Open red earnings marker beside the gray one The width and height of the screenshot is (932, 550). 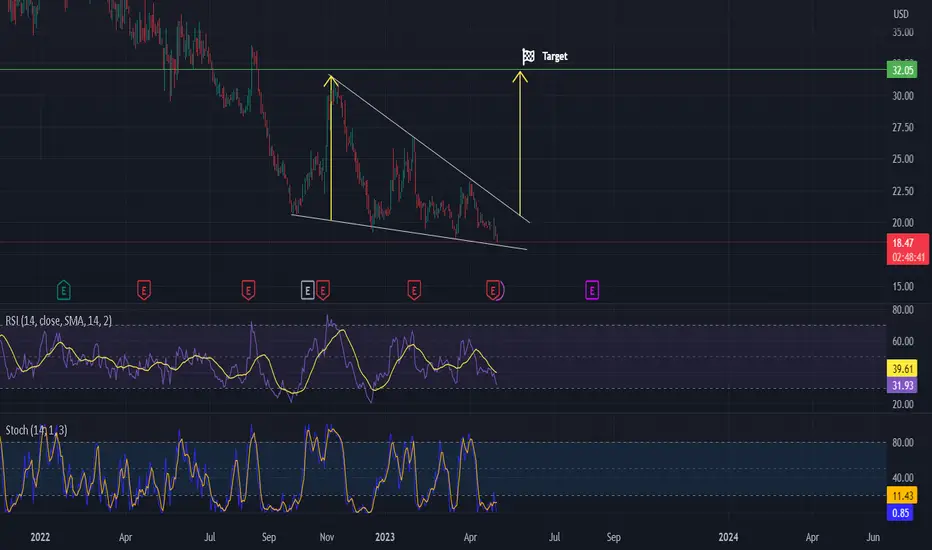click(x=323, y=290)
